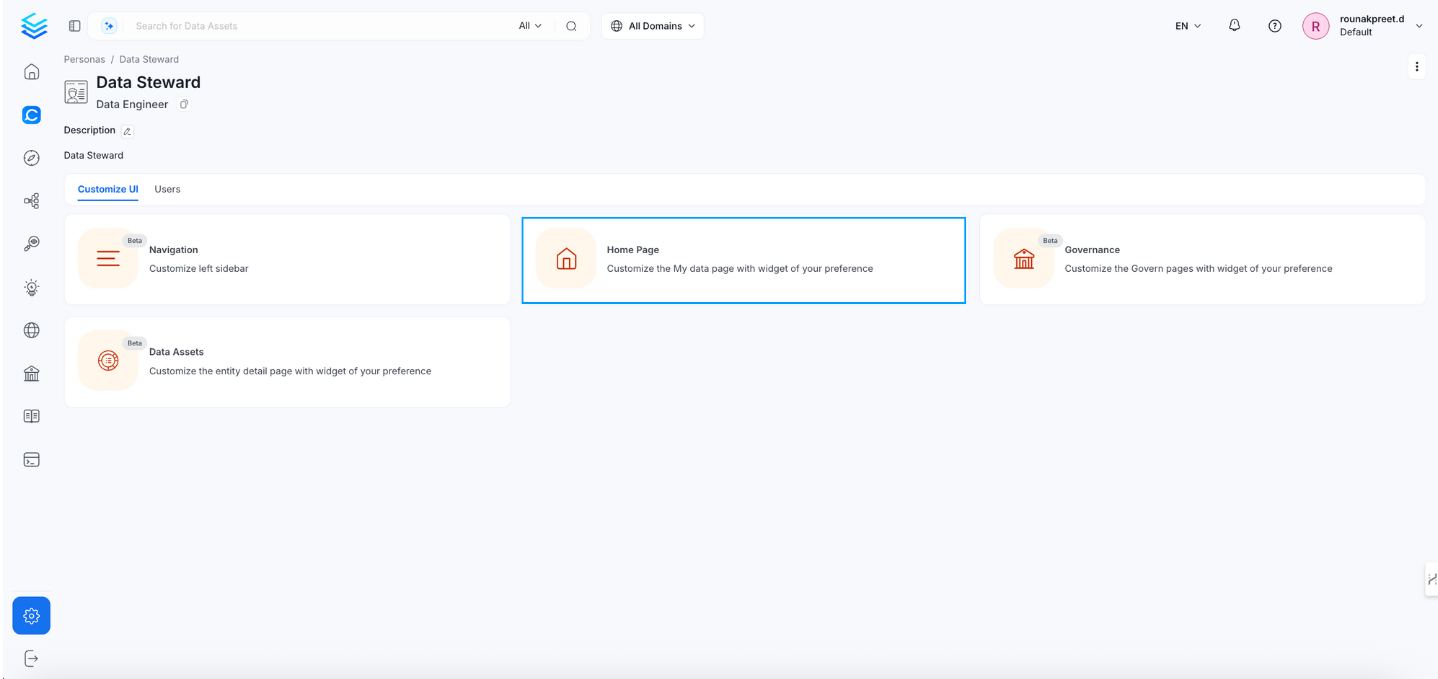Expand the All Domains dropdown
The image size is (1438, 679).
pos(652,25)
